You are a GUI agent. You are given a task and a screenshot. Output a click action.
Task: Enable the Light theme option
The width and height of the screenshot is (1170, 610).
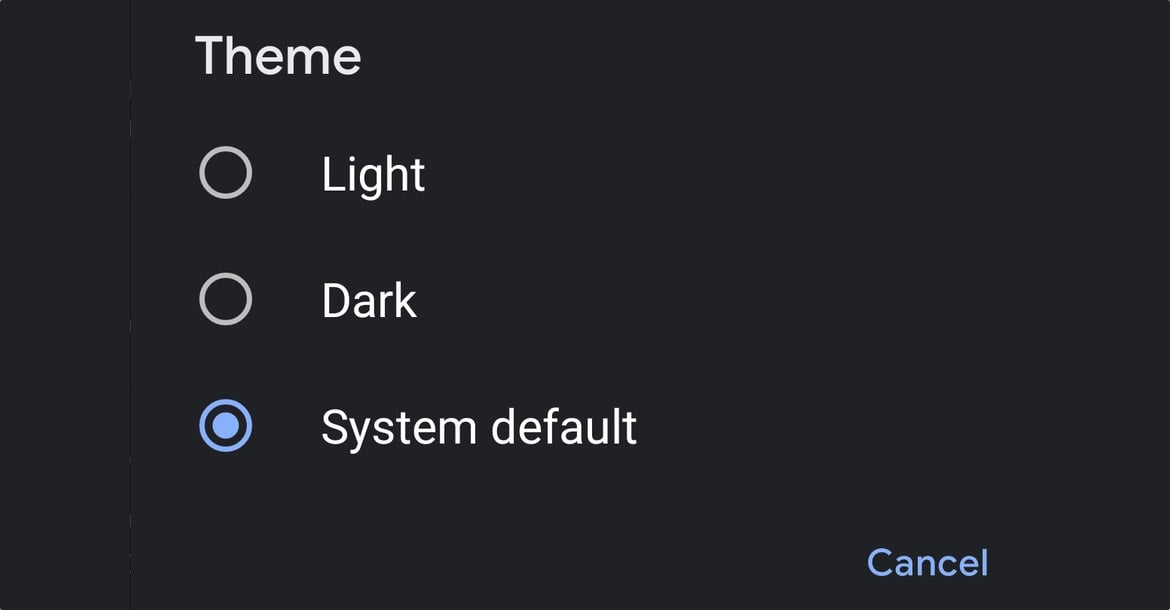[225, 173]
